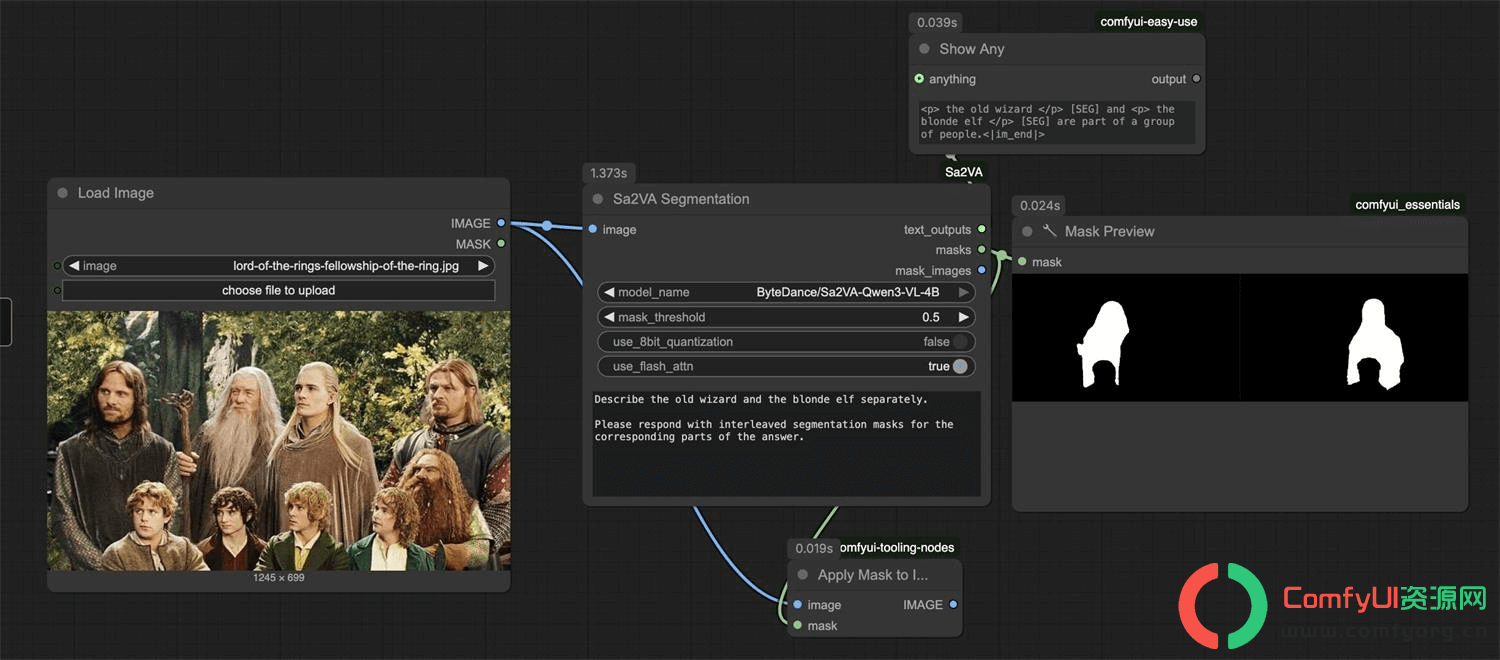Image resolution: width=1500 pixels, height=660 pixels.
Task: Click the mask input port on Mask Preview
Action: click(x=1022, y=262)
